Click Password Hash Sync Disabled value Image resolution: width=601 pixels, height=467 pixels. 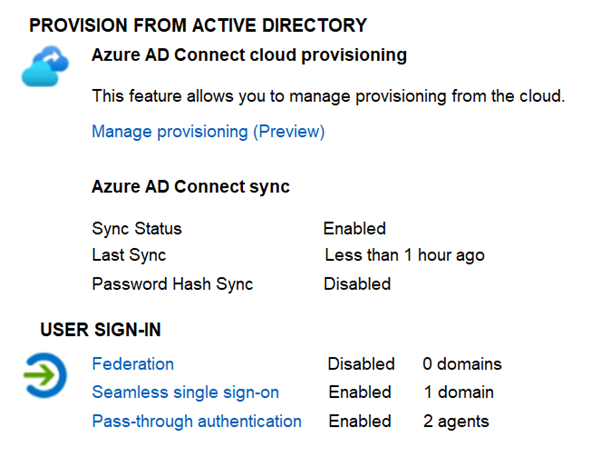pyautogui.click(x=357, y=284)
